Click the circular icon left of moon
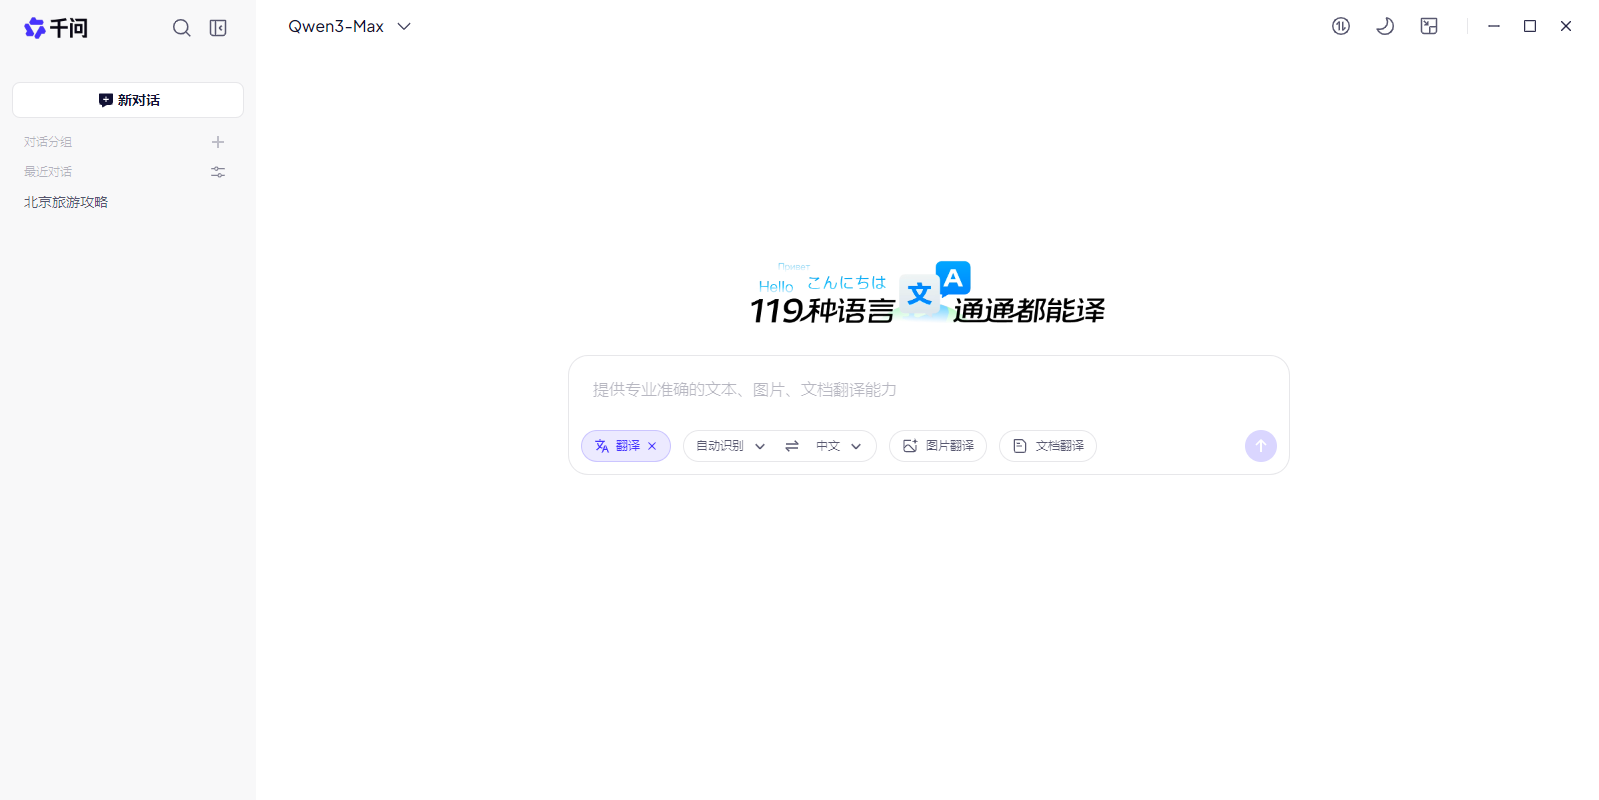Image resolution: width=1599 pixels, height=800 pixels. tap(1341, 27)
